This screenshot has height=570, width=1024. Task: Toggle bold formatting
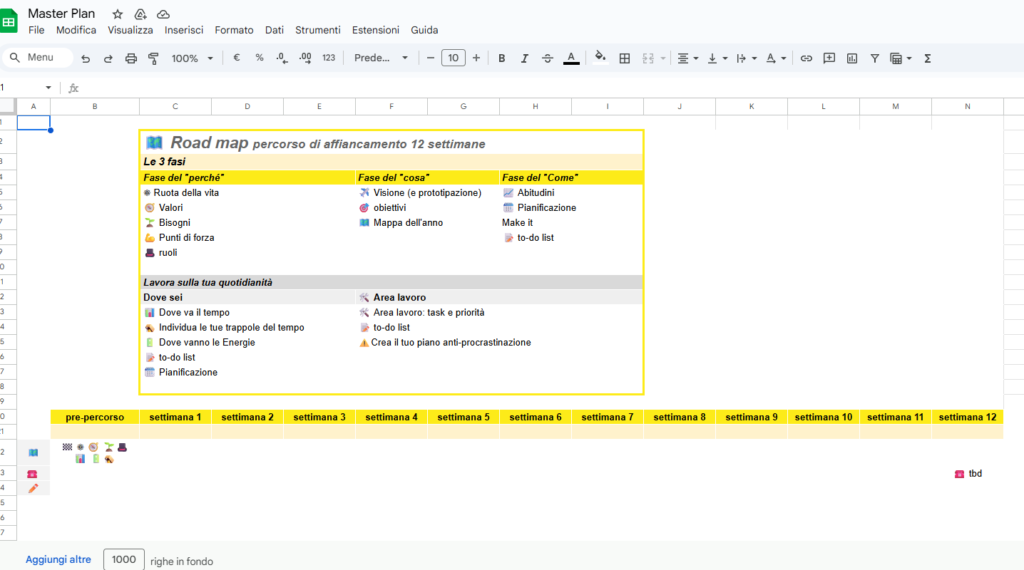pos(502,58)
